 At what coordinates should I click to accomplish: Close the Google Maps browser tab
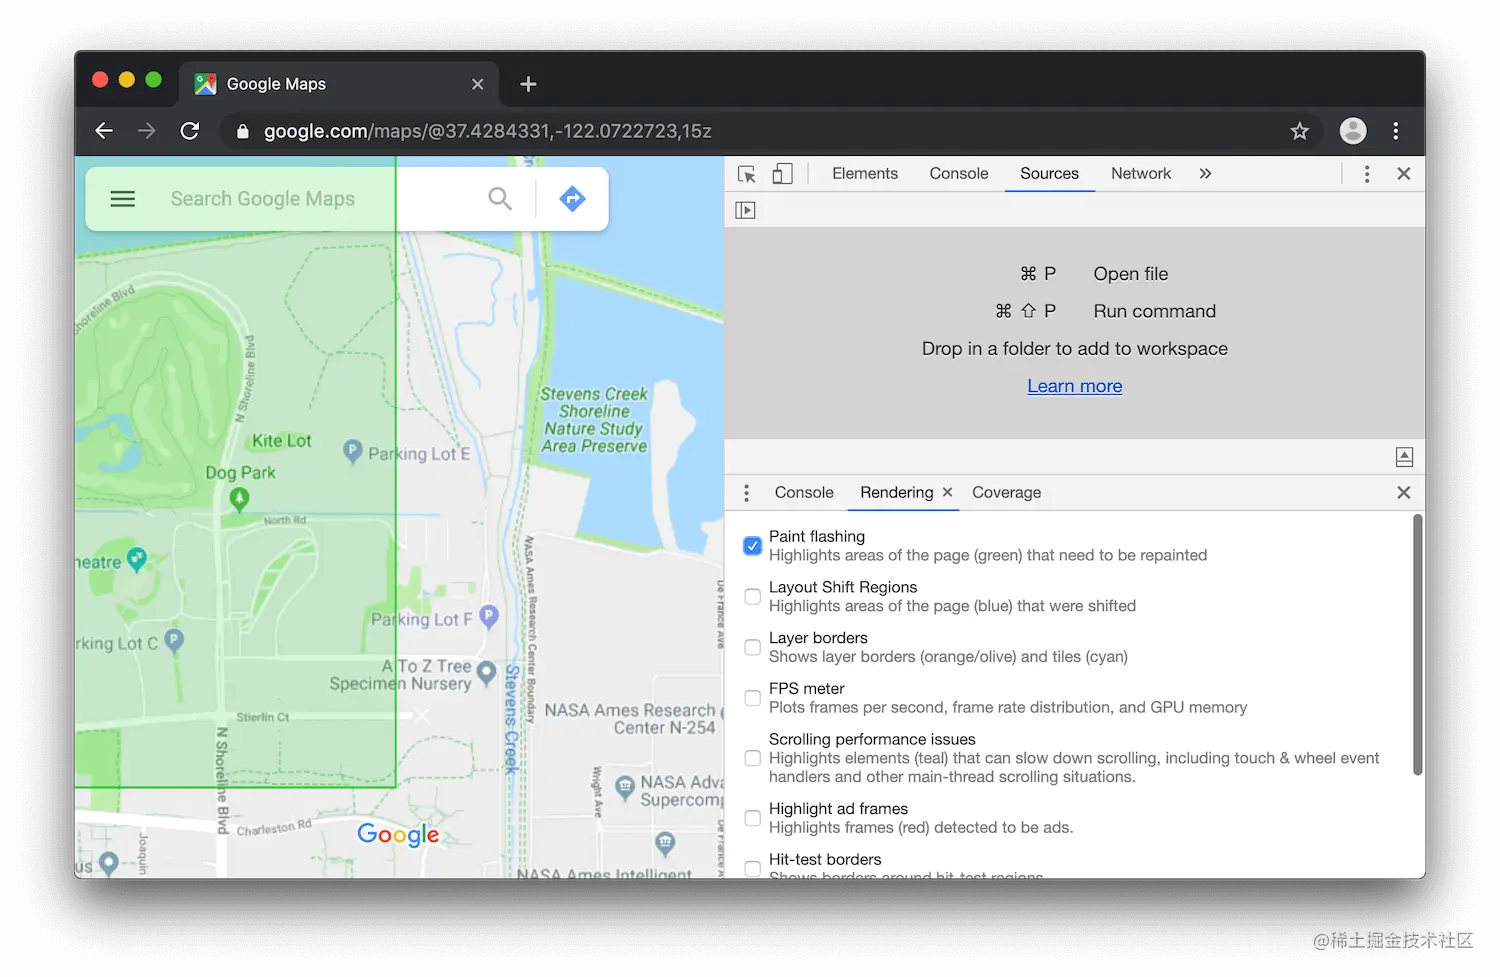(x=477, y=84)
